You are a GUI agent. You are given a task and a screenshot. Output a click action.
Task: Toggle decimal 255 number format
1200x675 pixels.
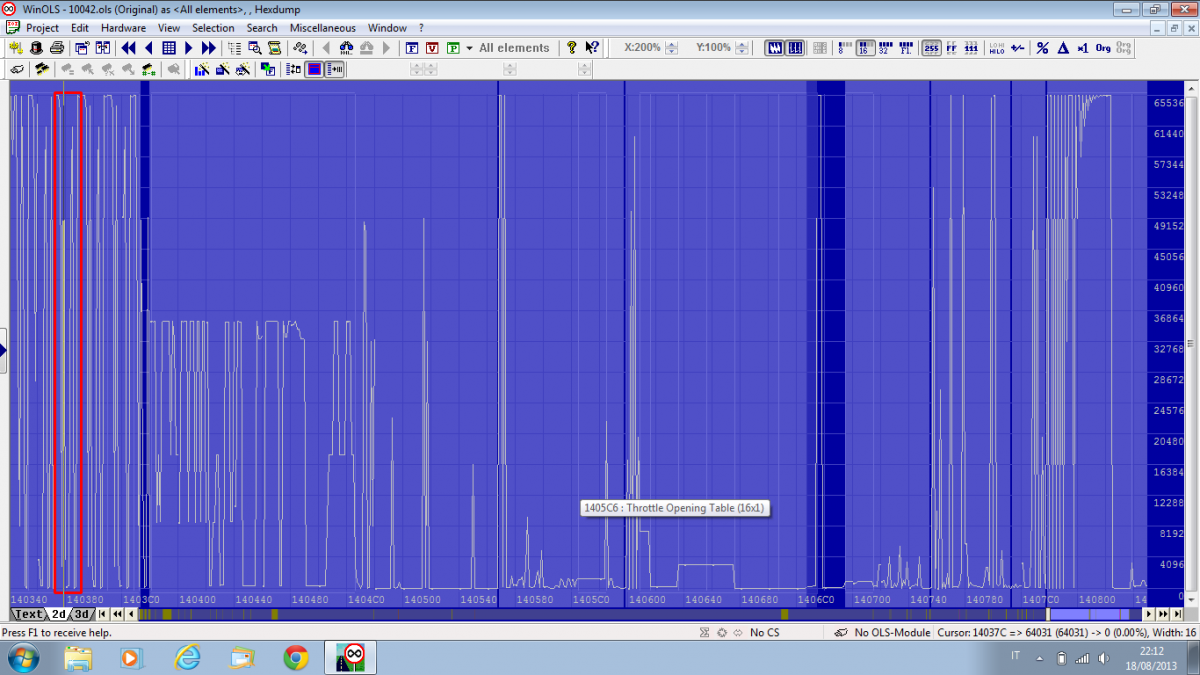point(931,47)
